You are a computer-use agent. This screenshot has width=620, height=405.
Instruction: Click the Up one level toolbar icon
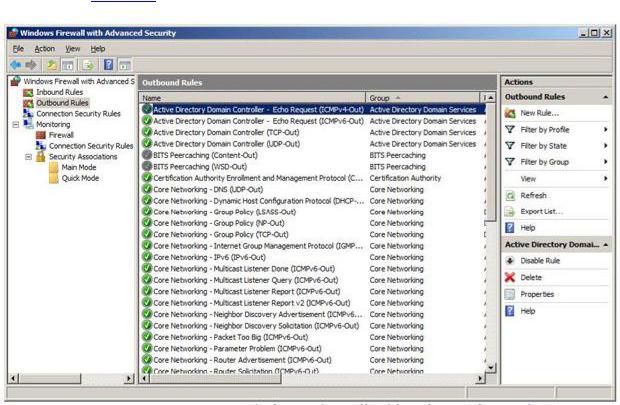(52, 65)
